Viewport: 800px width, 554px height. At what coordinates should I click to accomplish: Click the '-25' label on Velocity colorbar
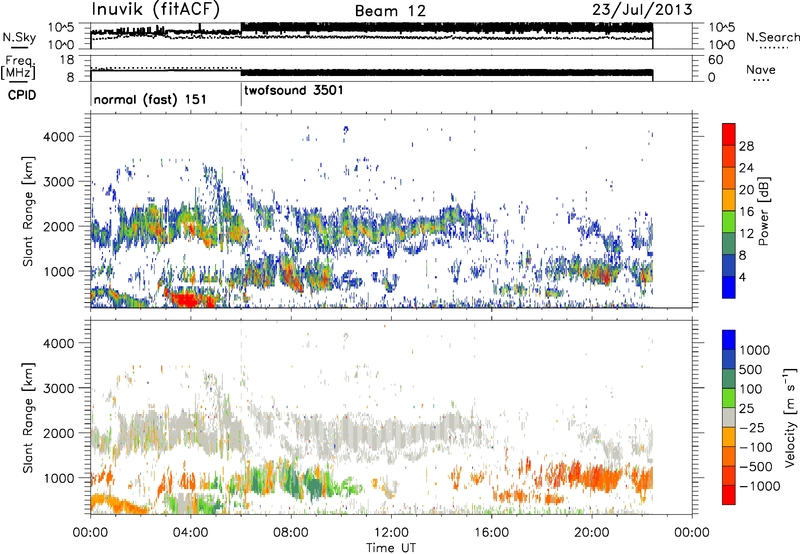[x=753, y=428]
